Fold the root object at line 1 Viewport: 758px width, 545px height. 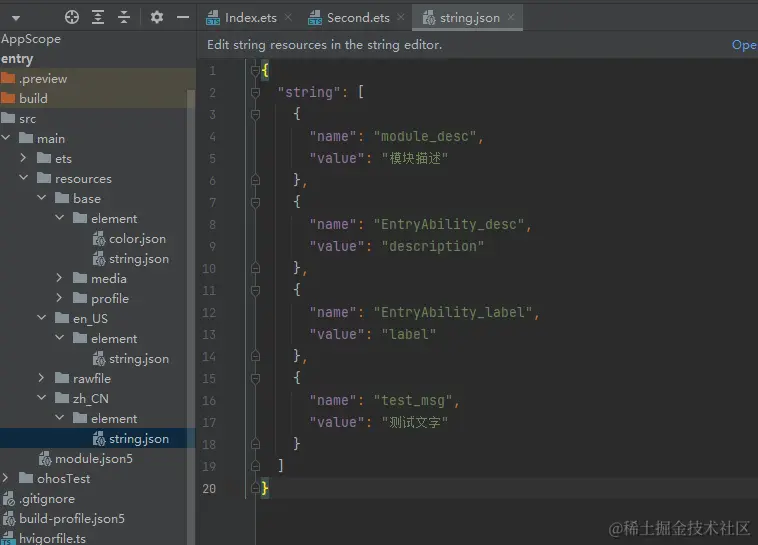pyautogui.click(x=255, y=71)
